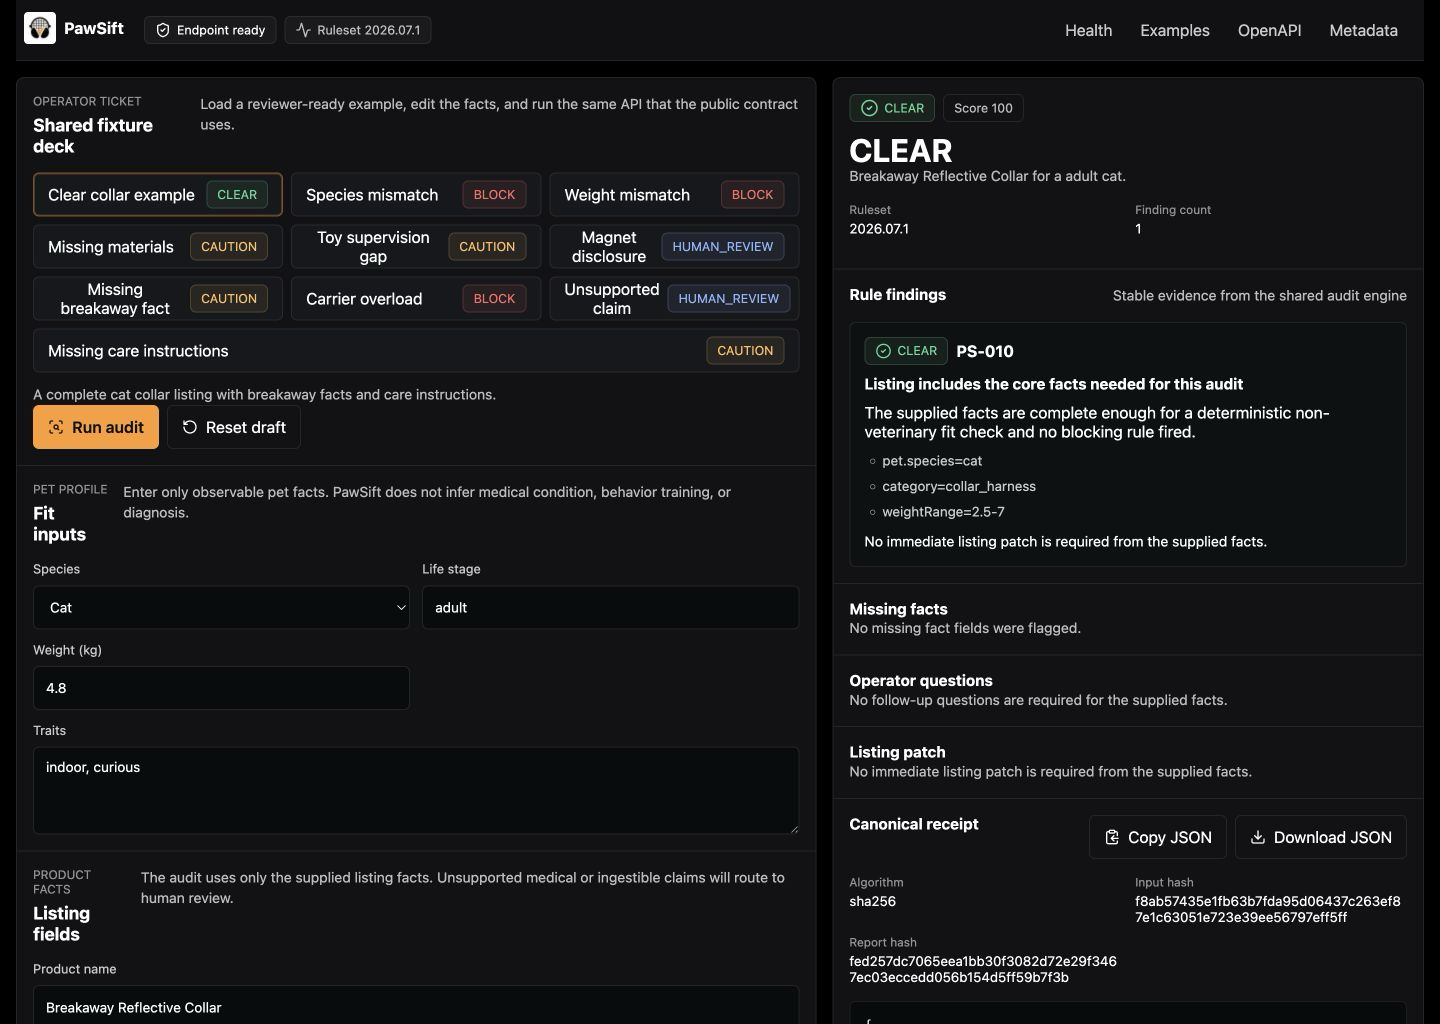Load the Missing materials fixture
Viewport: 1440px width, 1024px height.
tap(158, 247)
